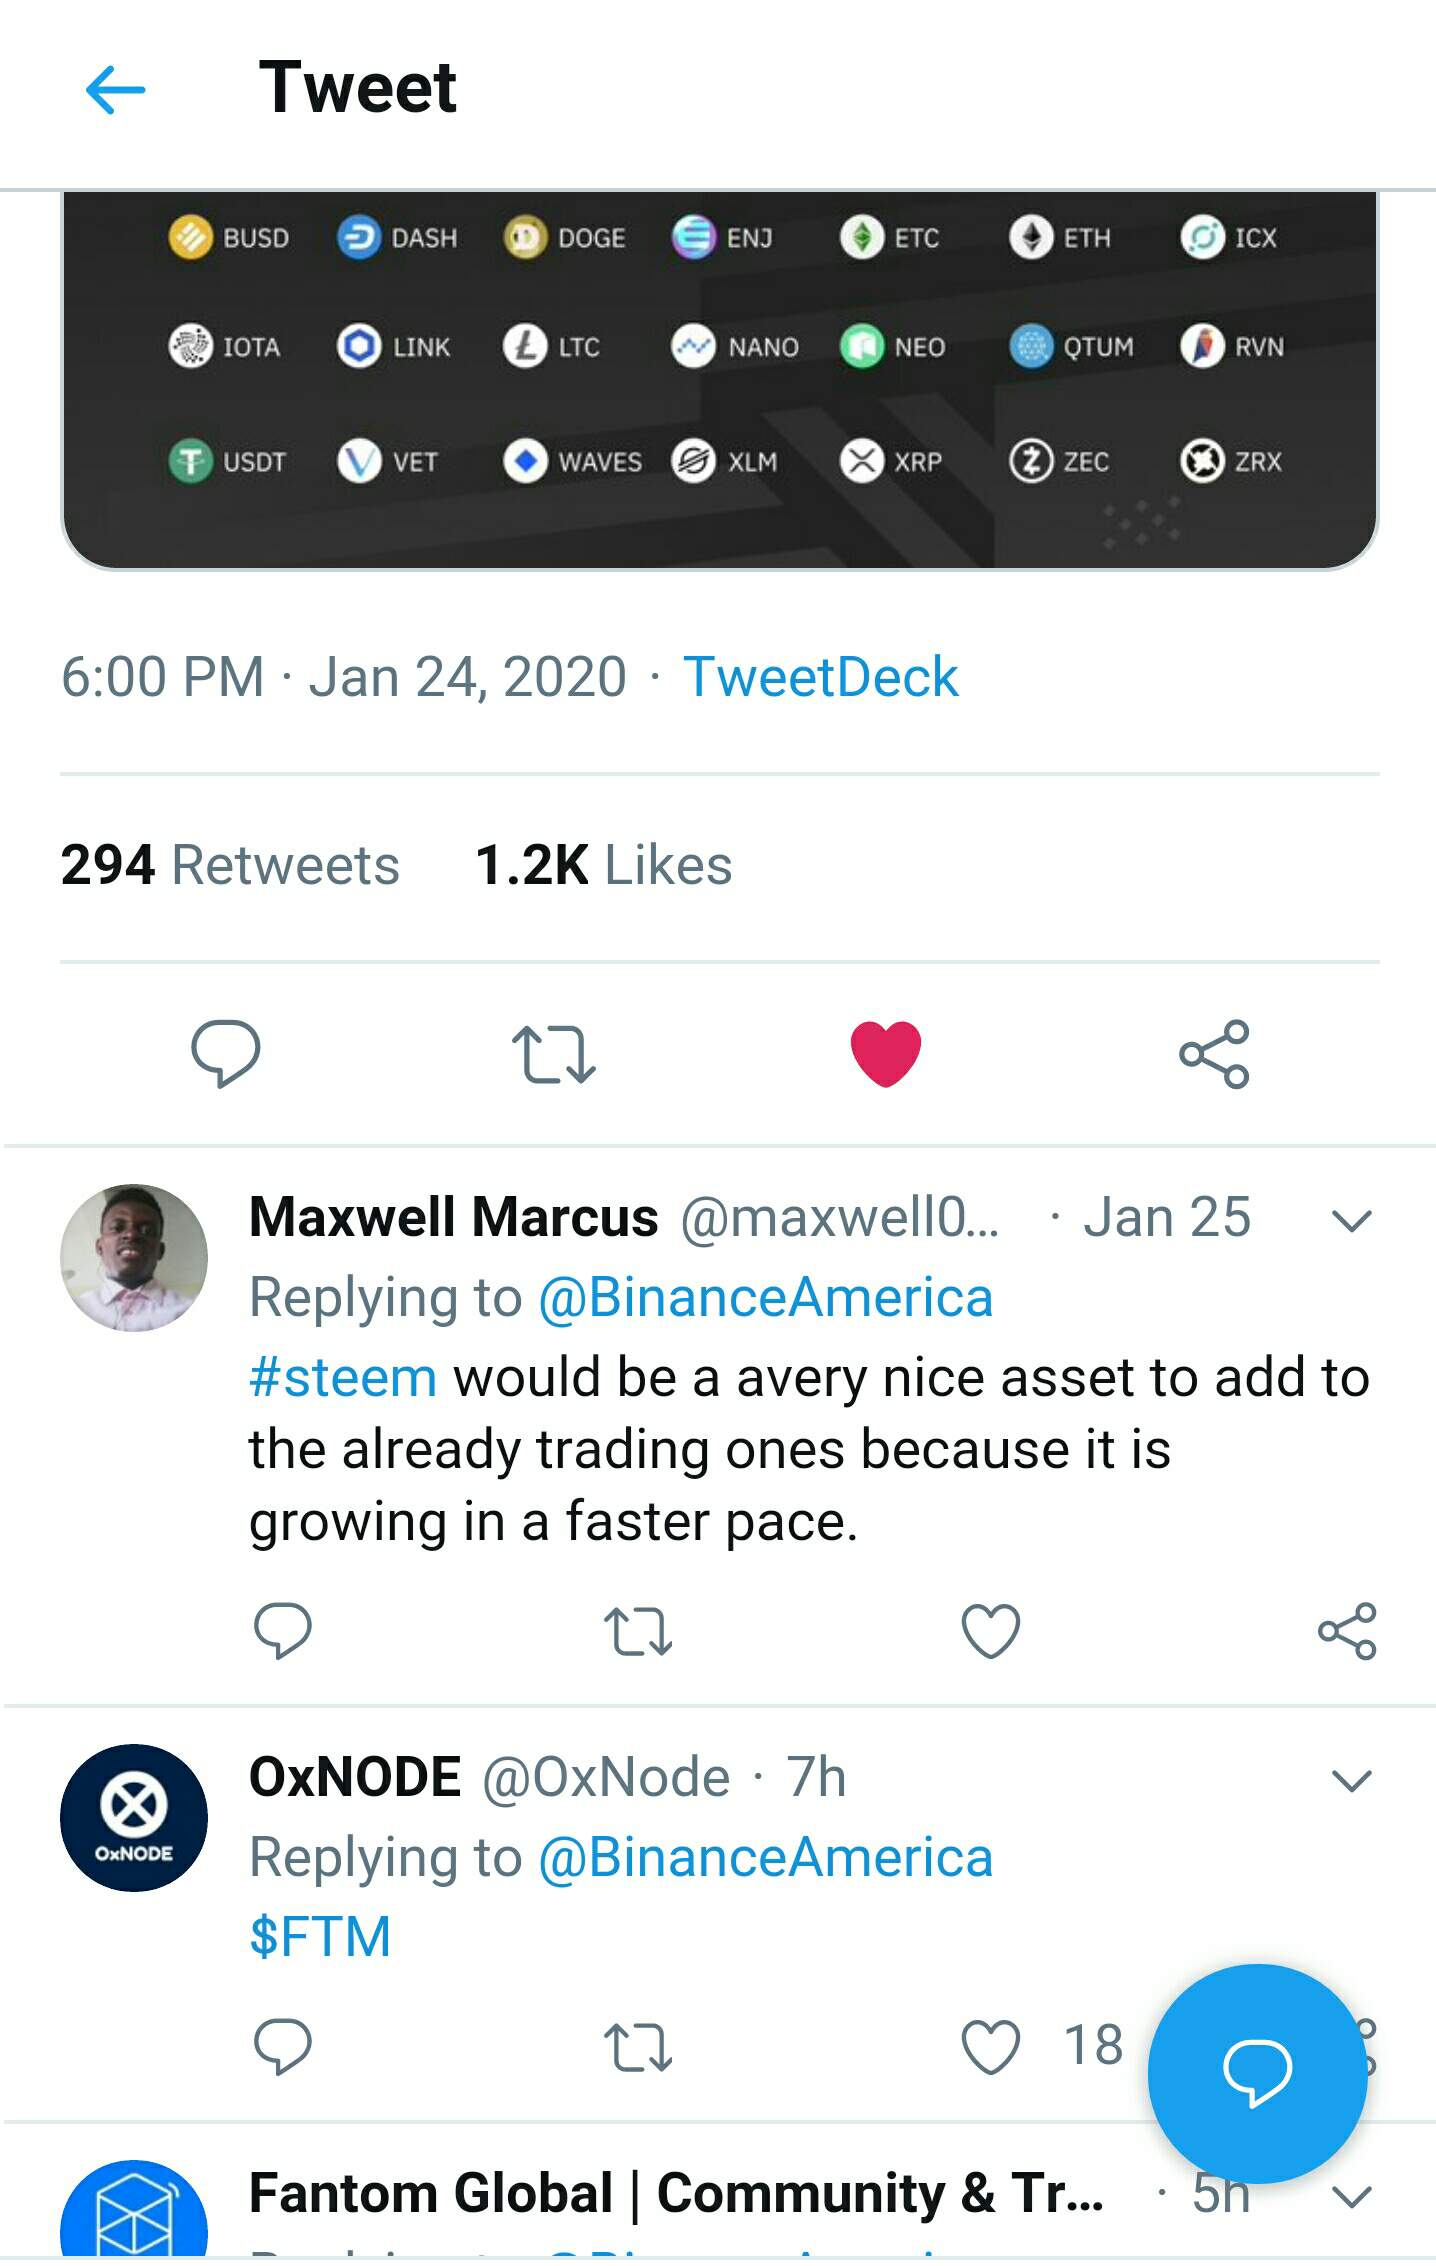Viewport: 1436px width, 2266px height.
Task: Reply to Maxwell Marcus's comment
Action: click(283, 1631)
